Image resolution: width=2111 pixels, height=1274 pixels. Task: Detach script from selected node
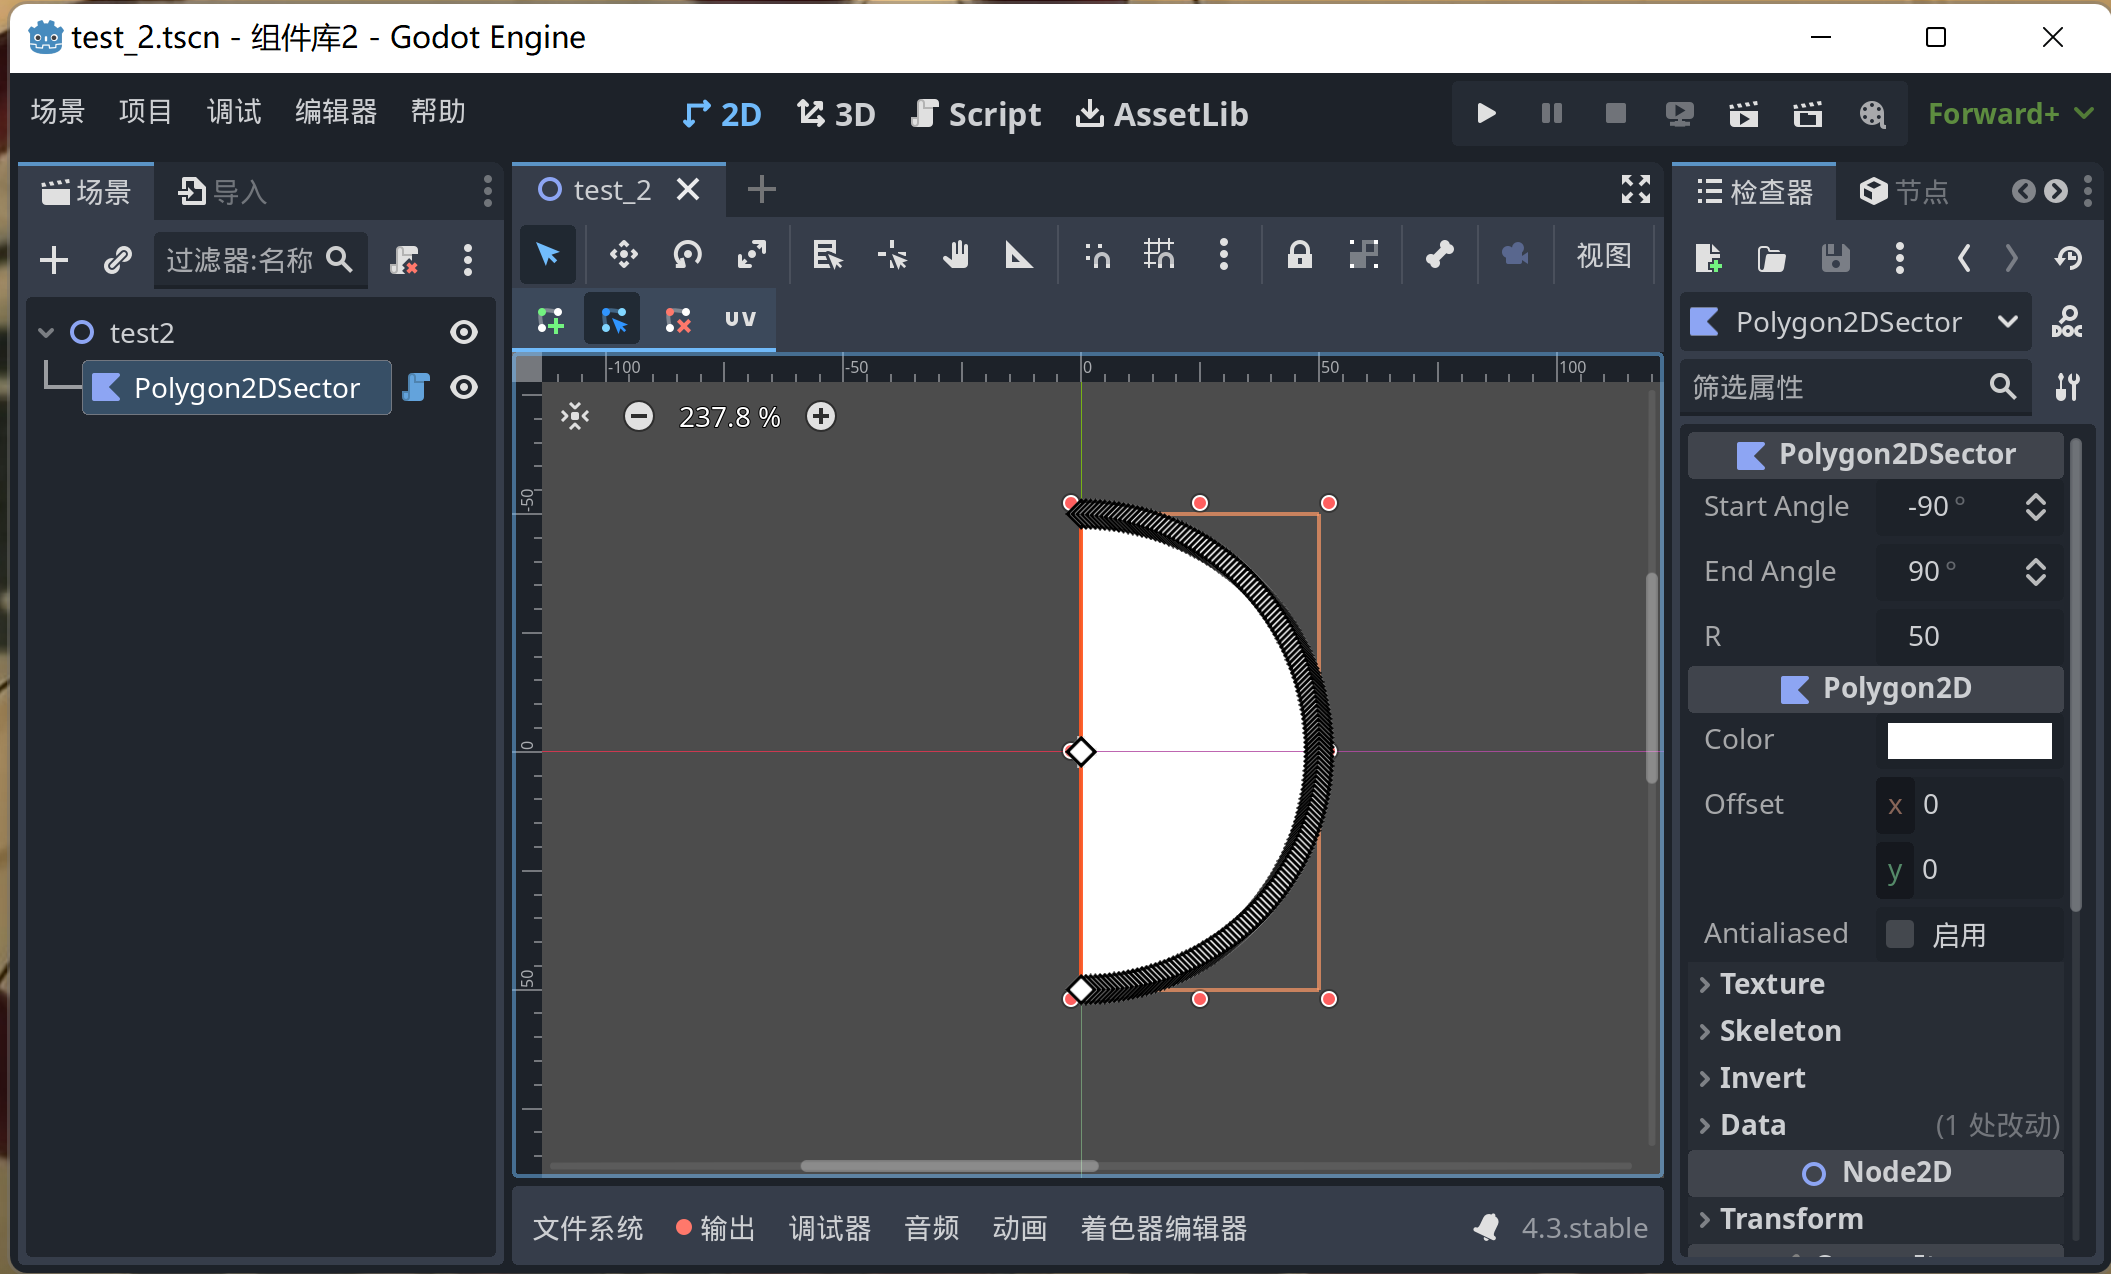coord(403,260)
